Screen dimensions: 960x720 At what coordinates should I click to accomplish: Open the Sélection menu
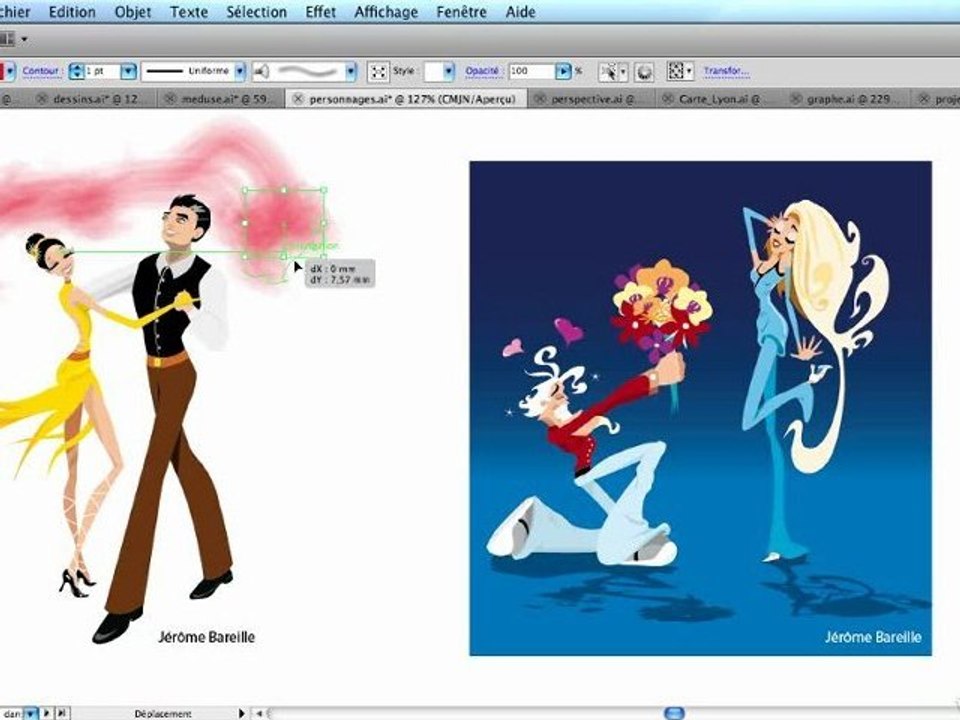click(x=257, y=12)
